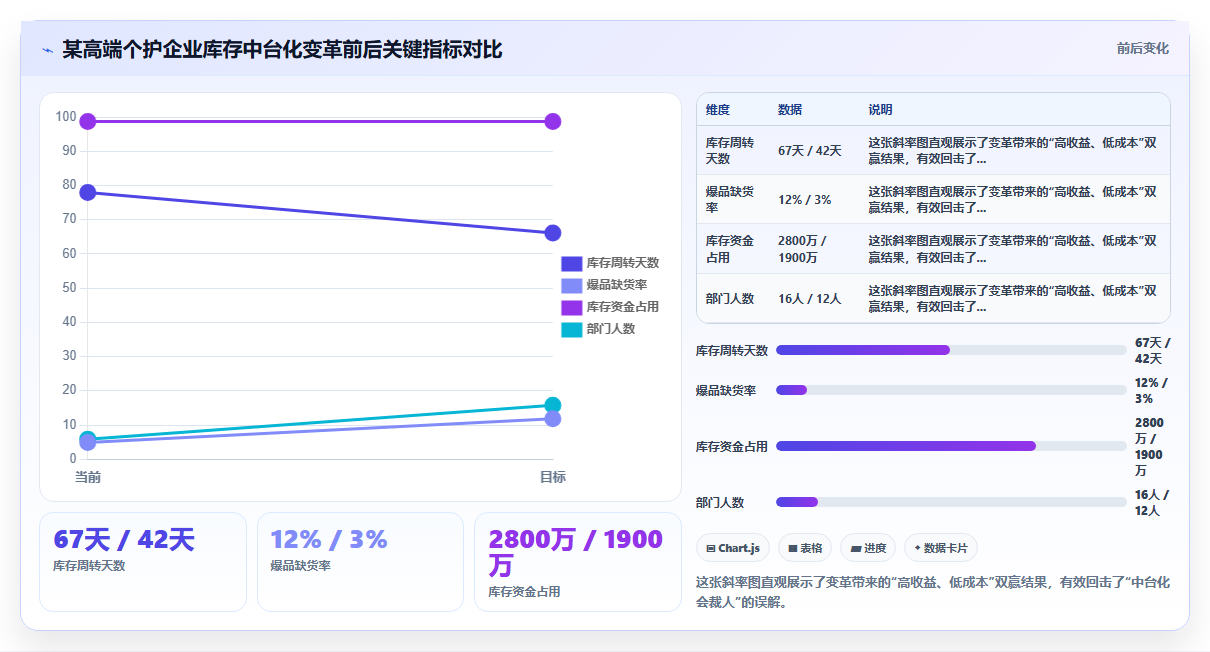Click the chart title heading text
1210x652 pixels.
[282, 49]
